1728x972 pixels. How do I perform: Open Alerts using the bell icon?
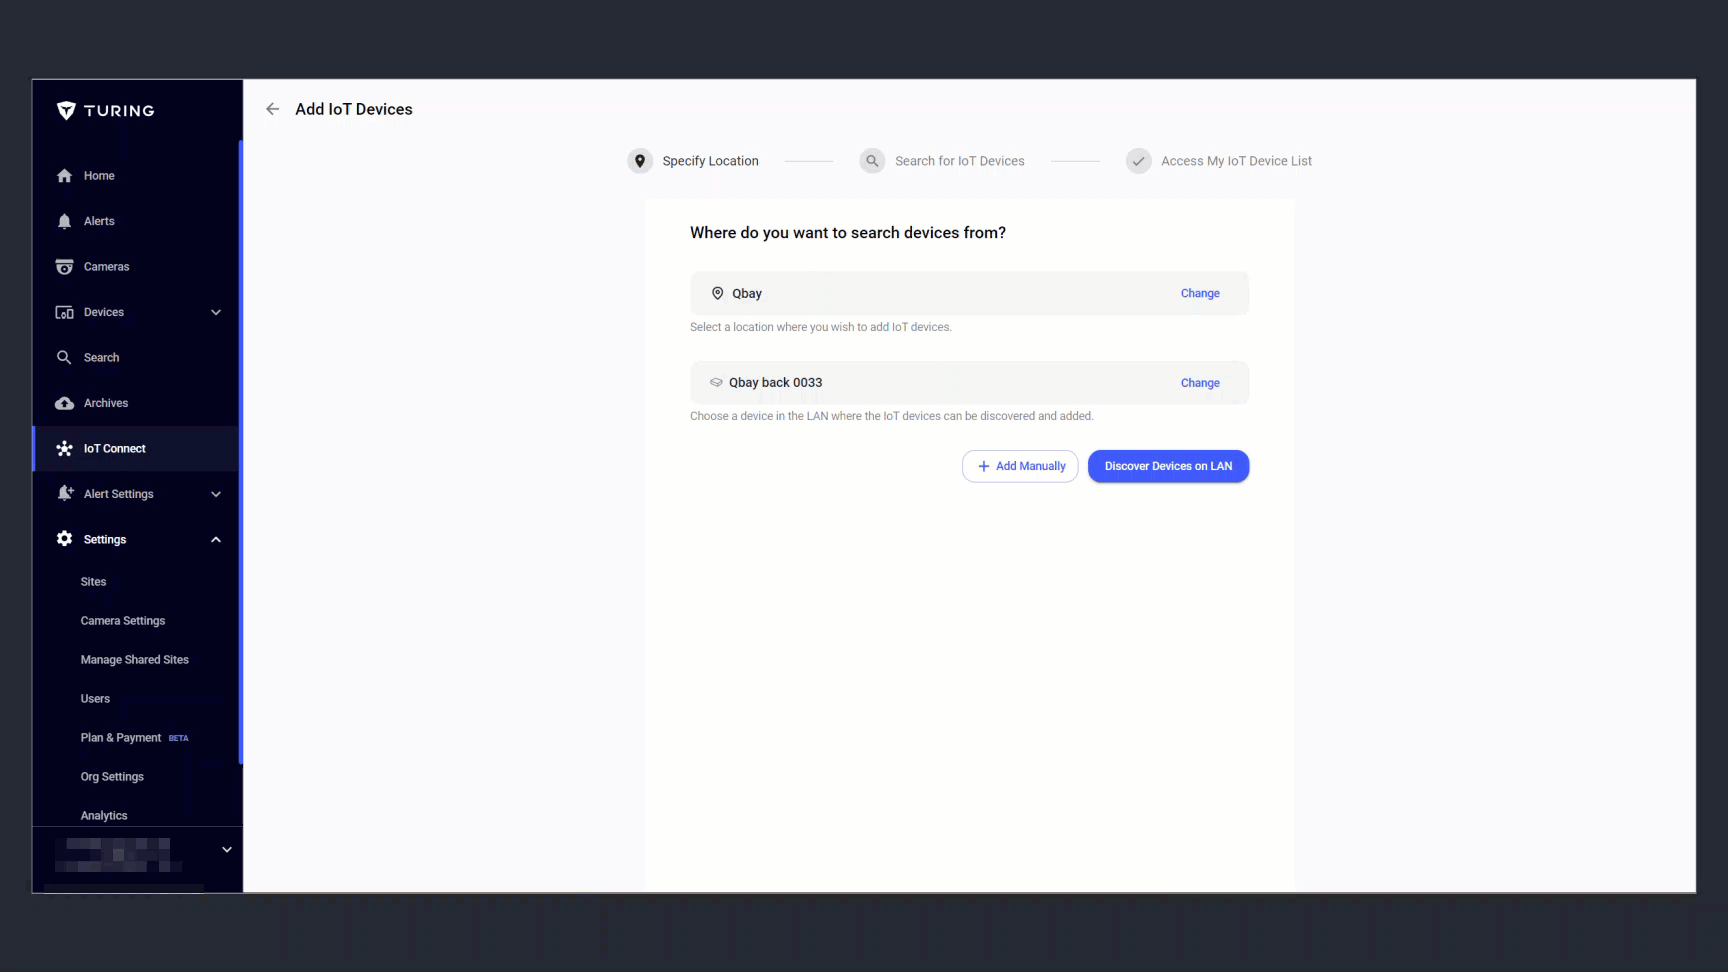pos(65,221)
